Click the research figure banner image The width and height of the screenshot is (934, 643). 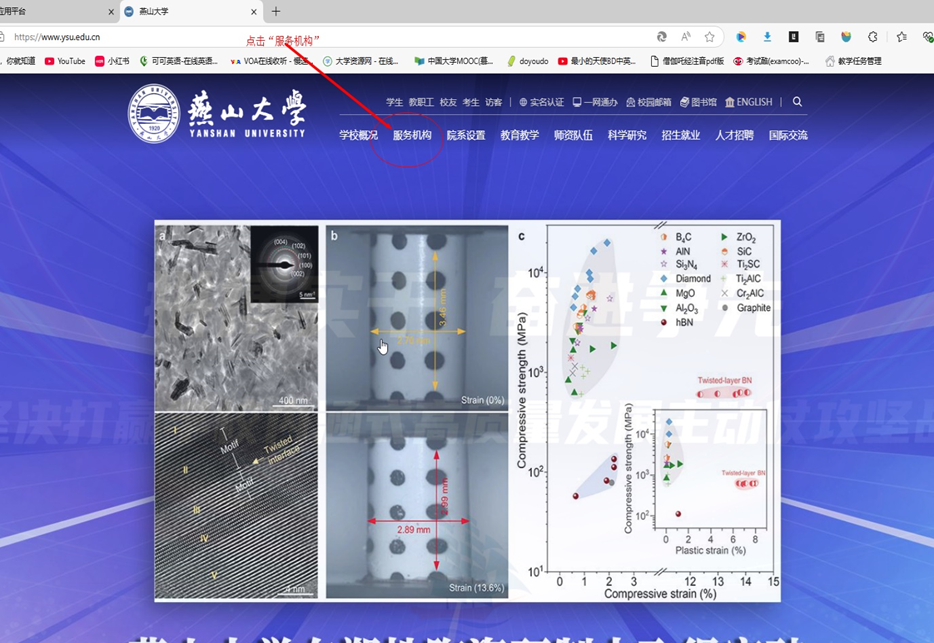[468, 411]
